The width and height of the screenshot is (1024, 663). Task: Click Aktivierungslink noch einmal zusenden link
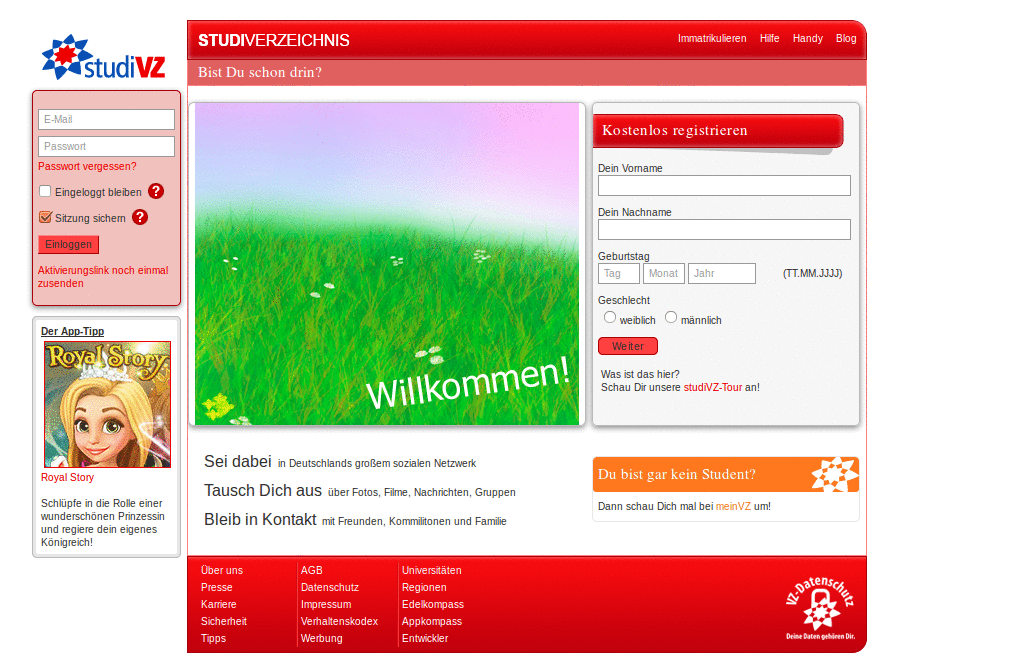tap(103, 277)
